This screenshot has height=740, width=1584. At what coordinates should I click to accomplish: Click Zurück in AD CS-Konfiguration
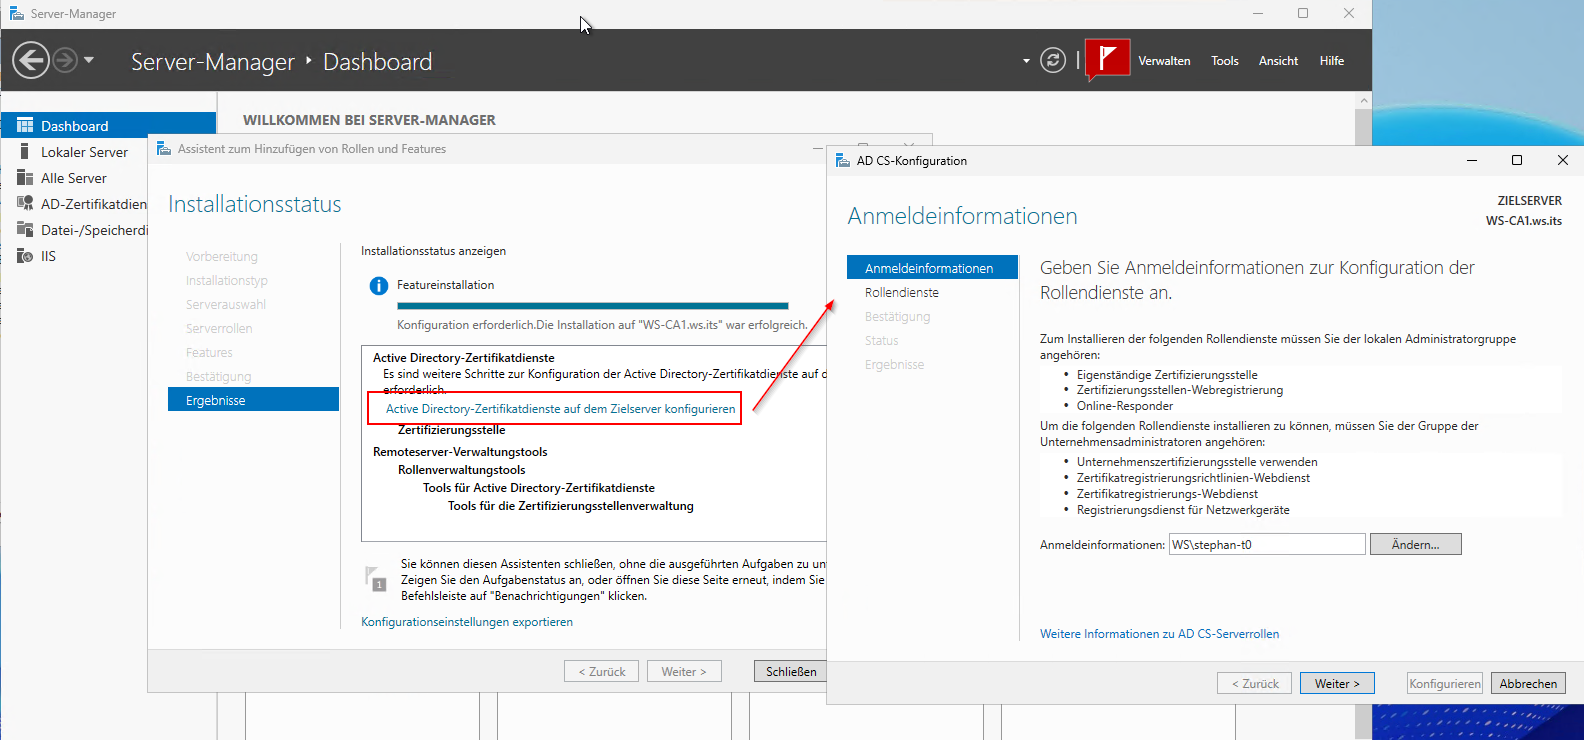point(1255,684)
